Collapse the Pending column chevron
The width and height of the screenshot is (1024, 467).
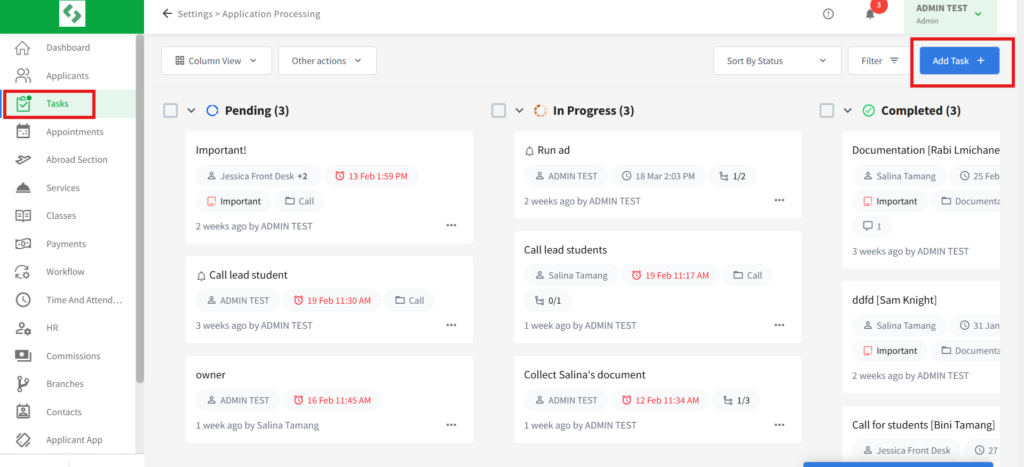click(191, 111)
